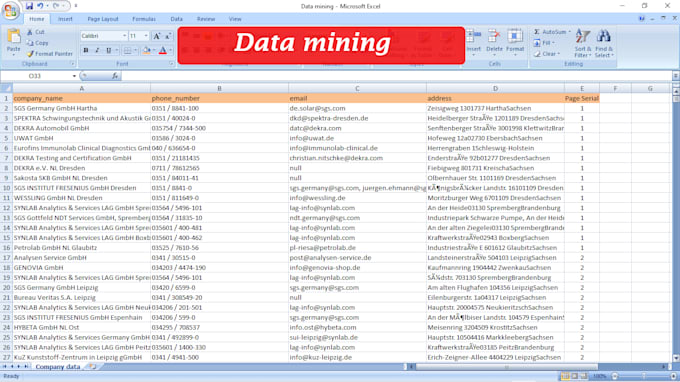Click the Excel Help icon

point(641,19)
